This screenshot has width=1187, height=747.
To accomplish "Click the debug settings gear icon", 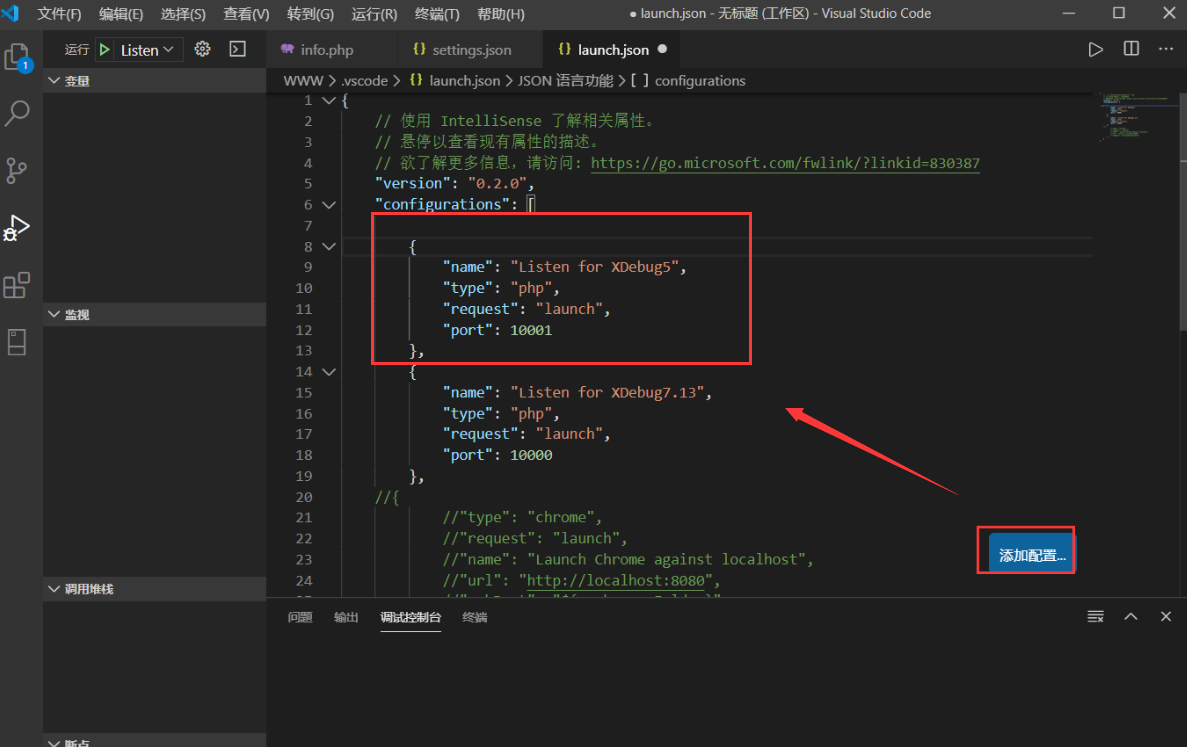I will (203, 48).
